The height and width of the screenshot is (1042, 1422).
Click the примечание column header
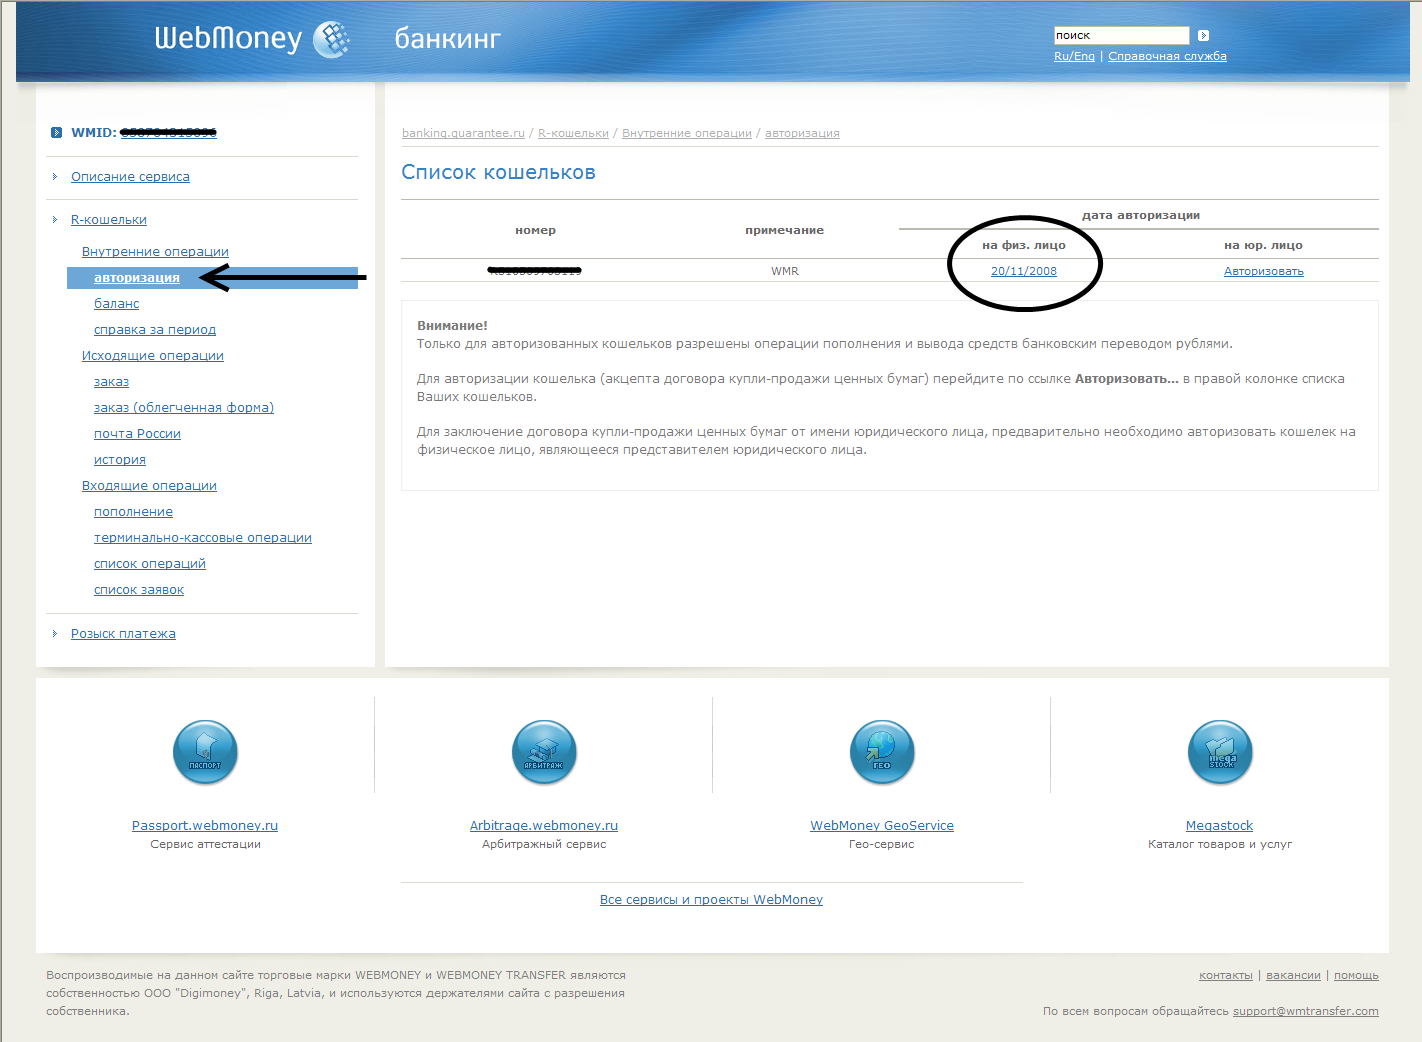(x=784, y=230)
